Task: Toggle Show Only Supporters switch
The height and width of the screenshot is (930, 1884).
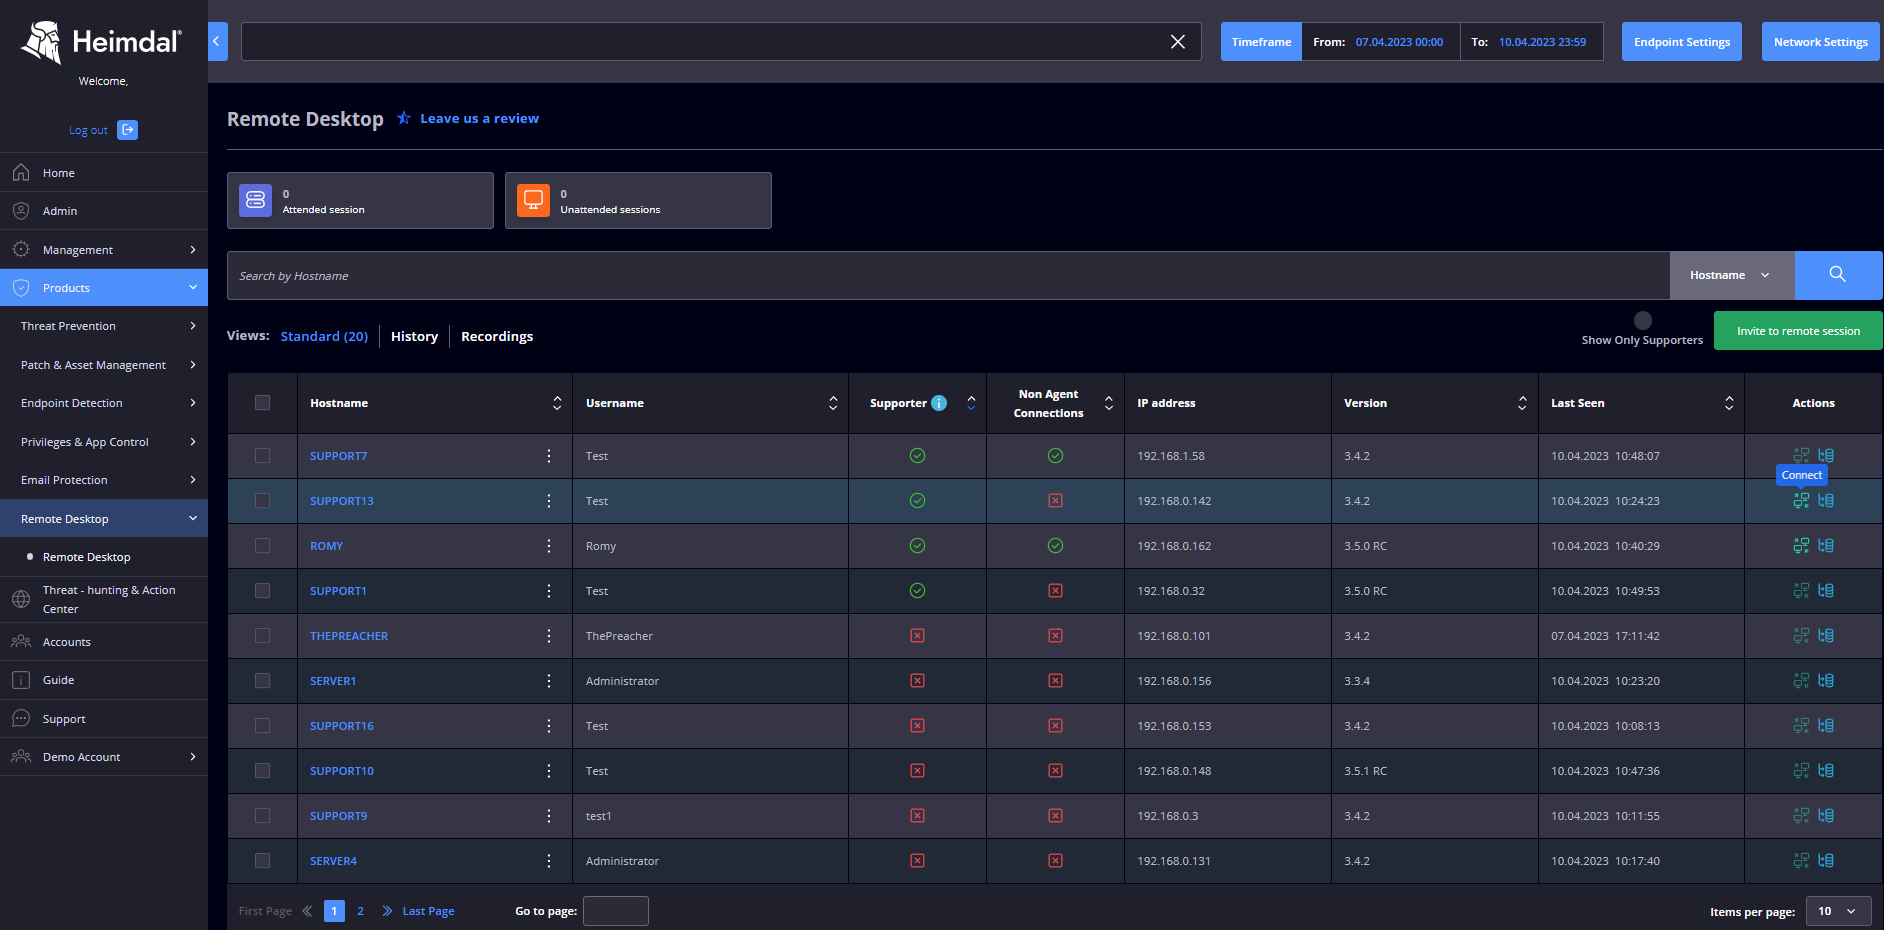Action: click(1642, 321)
